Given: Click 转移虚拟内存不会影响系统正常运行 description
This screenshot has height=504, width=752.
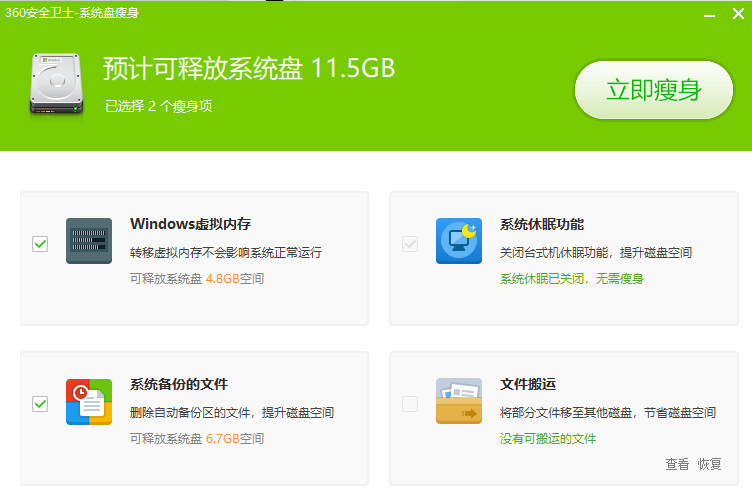Looking at the screenshot, I should pos(226,253).
